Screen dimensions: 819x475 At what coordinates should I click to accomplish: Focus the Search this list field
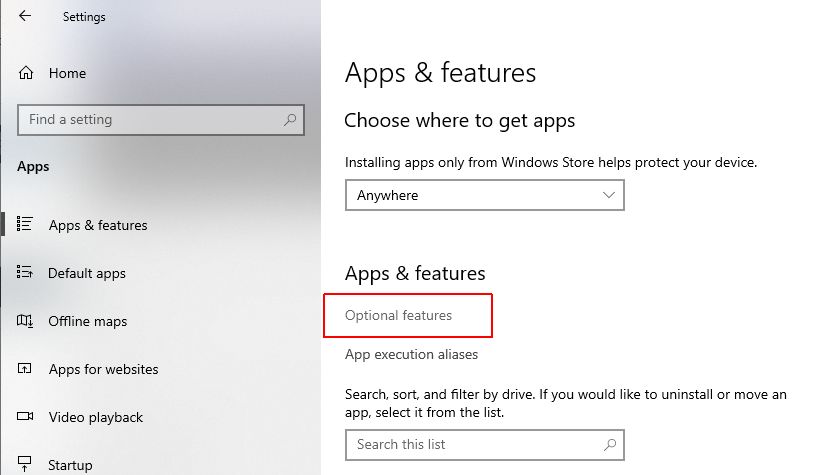[x=485, y=445]
